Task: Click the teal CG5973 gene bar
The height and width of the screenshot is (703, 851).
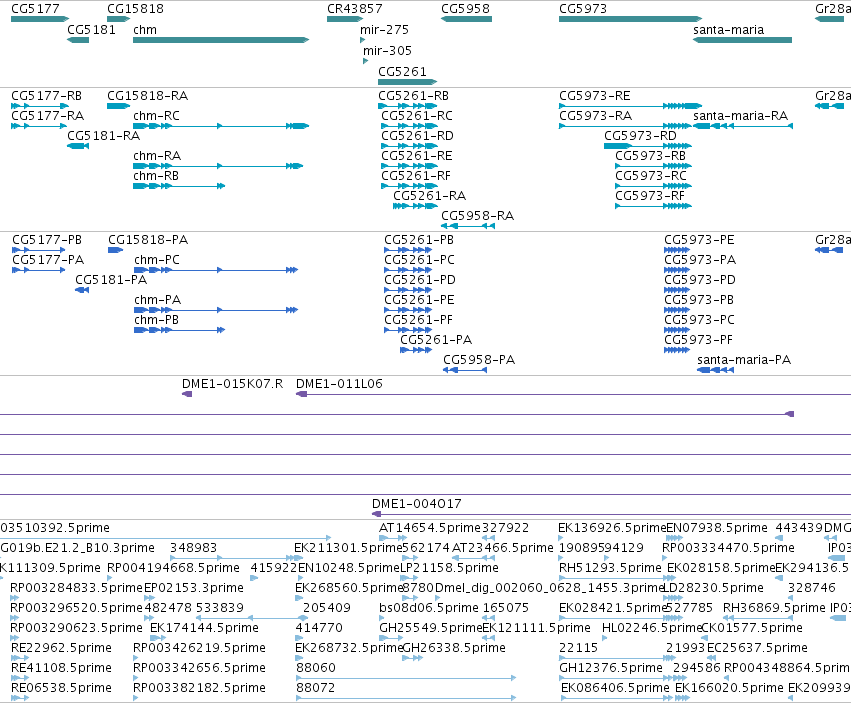Action: point(631,19)
